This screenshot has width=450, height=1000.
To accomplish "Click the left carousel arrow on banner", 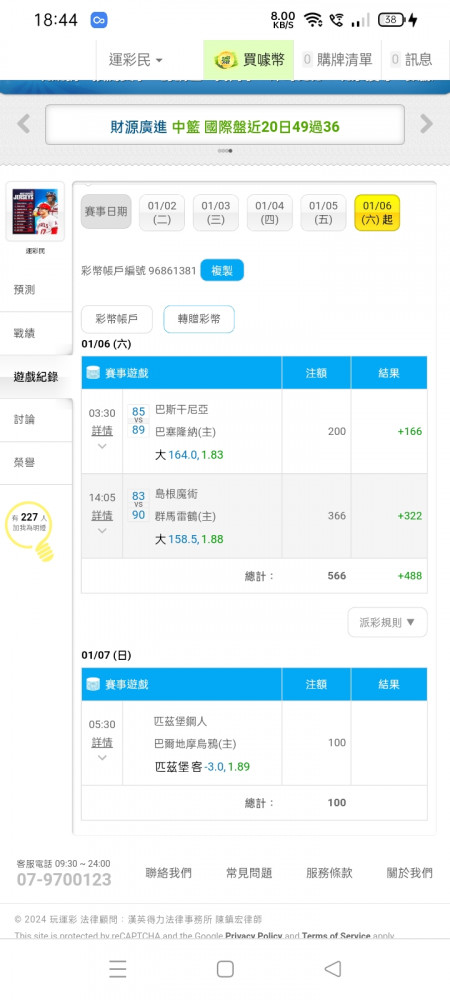I will click(24, 123).
